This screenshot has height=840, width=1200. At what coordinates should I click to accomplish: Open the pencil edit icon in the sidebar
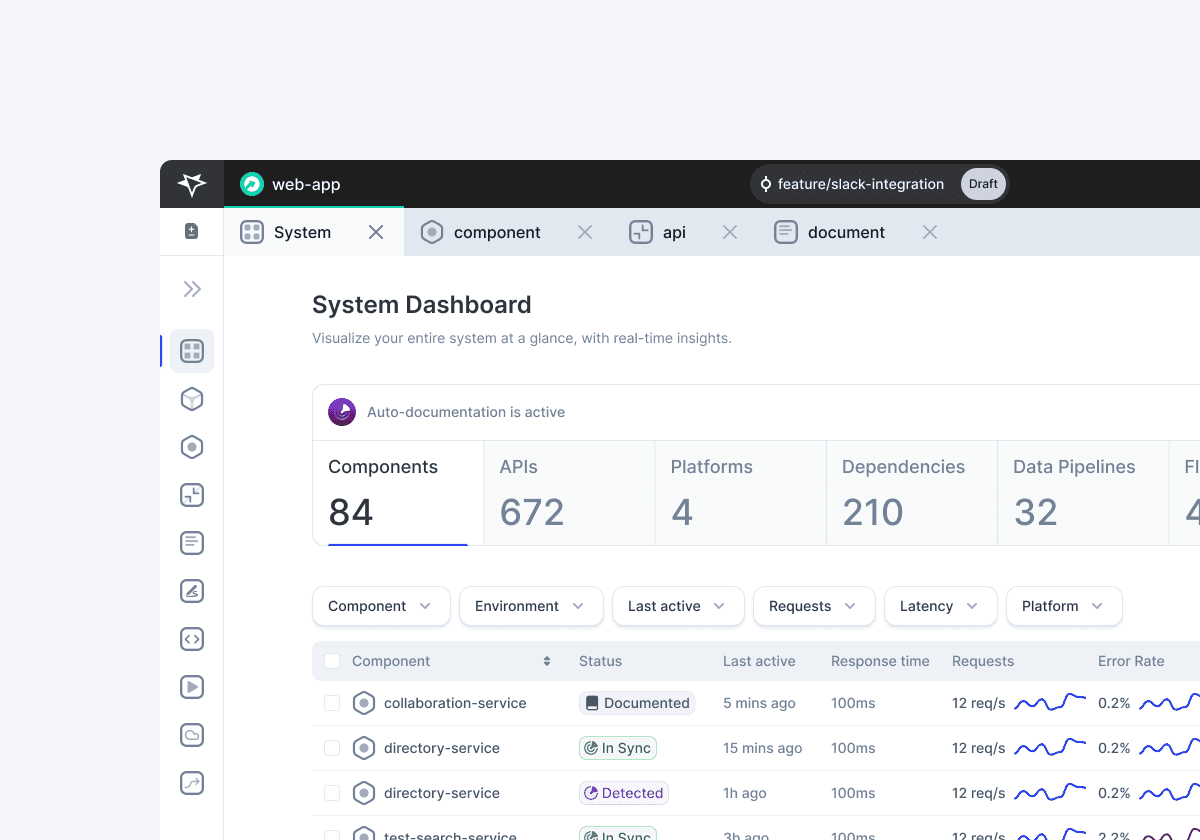click(192, 591)
